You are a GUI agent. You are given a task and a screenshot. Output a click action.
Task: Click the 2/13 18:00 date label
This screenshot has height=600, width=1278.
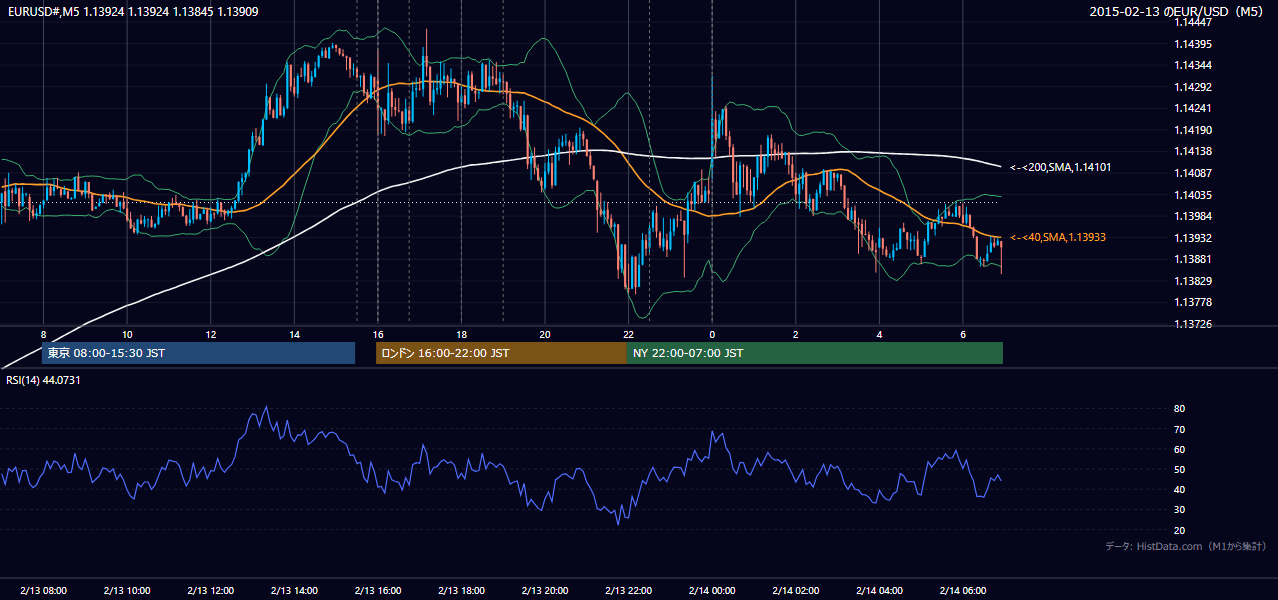click(x=461, y=591)
